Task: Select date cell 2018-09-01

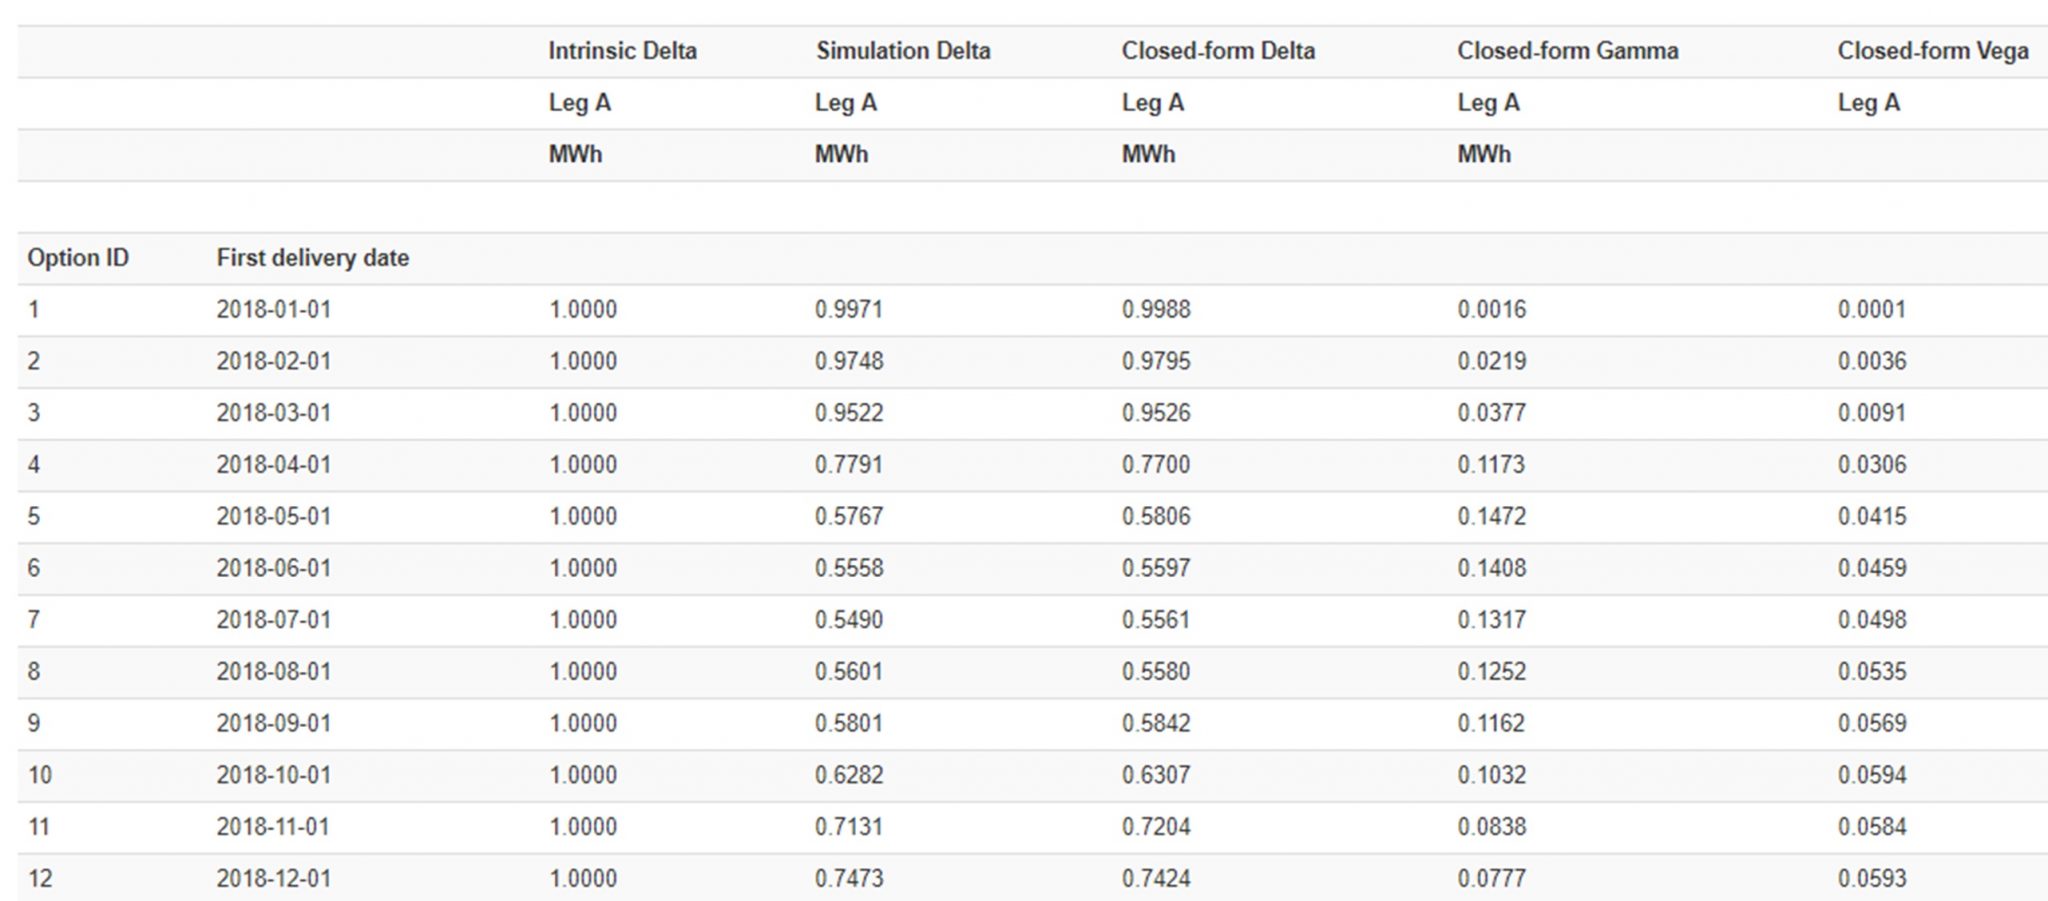Action: [273, 723]
